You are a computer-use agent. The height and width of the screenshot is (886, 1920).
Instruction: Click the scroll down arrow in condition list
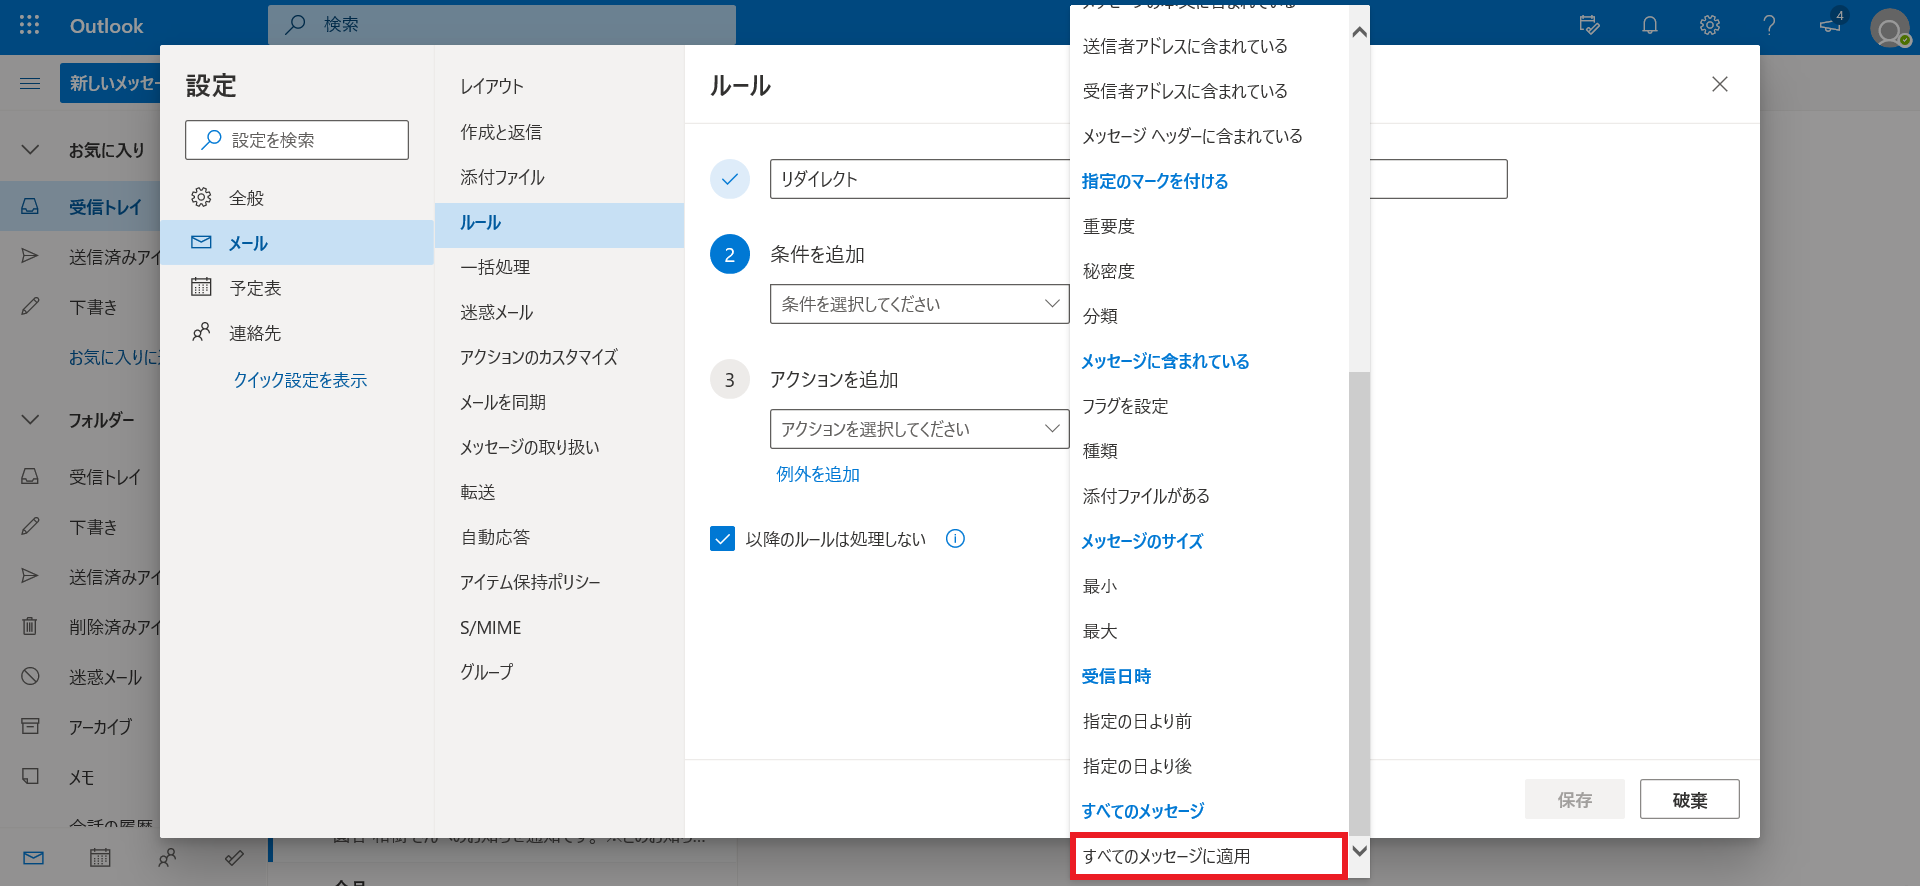click(x=1359, y=851)
